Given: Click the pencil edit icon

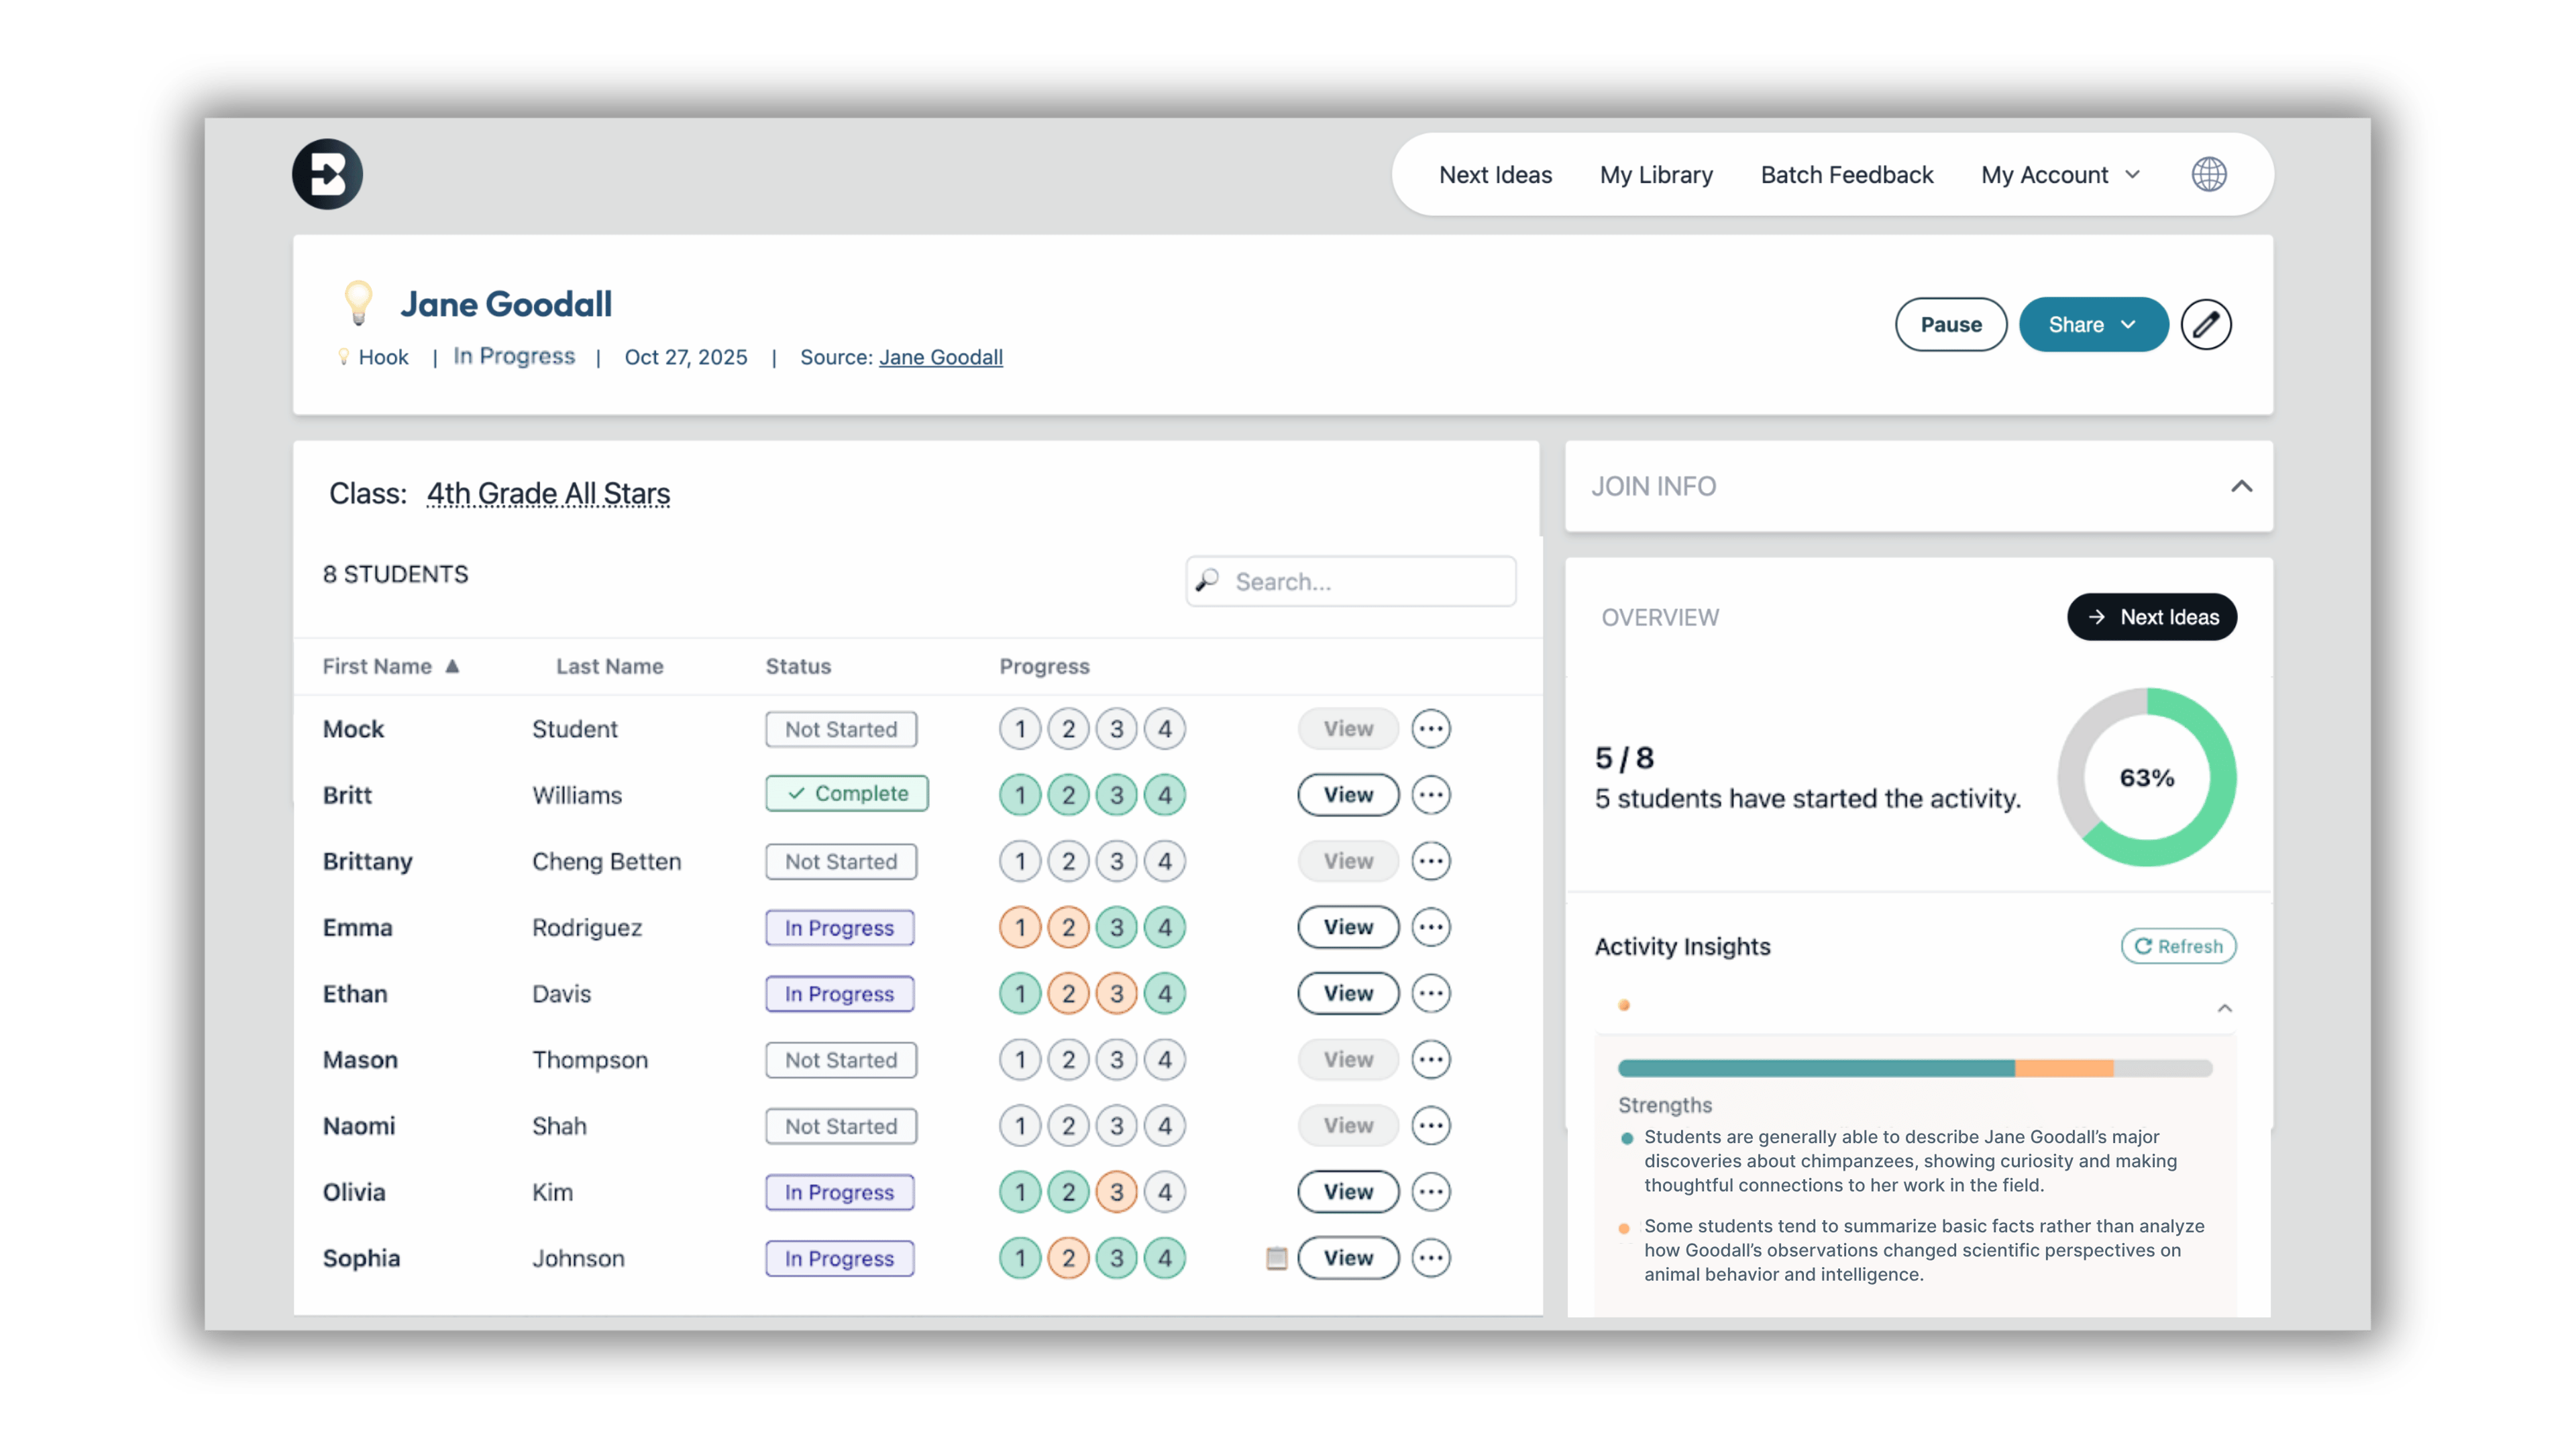Looking at the screenshot, I should pyautogui.click(x=2205, y=324).
